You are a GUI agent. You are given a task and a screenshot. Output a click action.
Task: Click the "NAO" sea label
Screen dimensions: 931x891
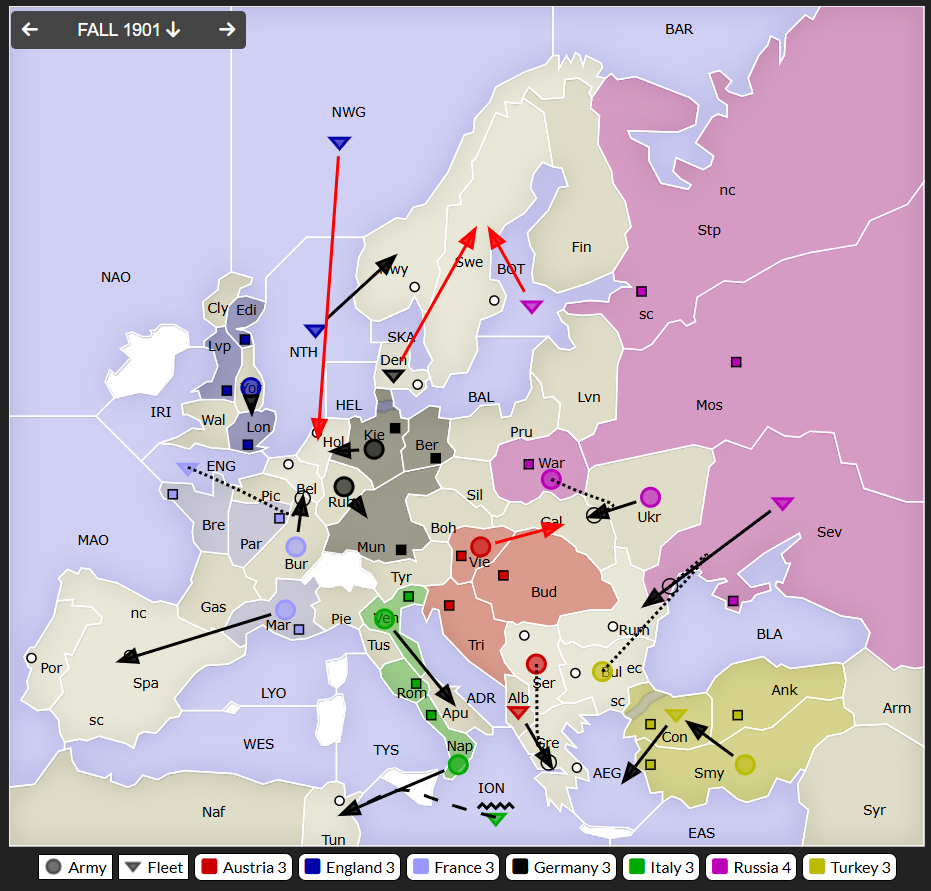pos(116,277)
